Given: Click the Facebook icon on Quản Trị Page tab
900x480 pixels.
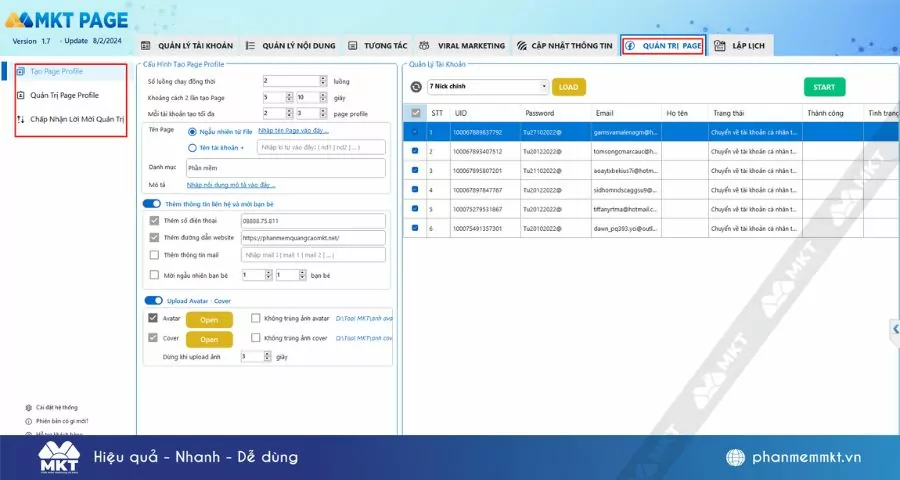Looking at the screenshot, I should [x=630, y=45].
